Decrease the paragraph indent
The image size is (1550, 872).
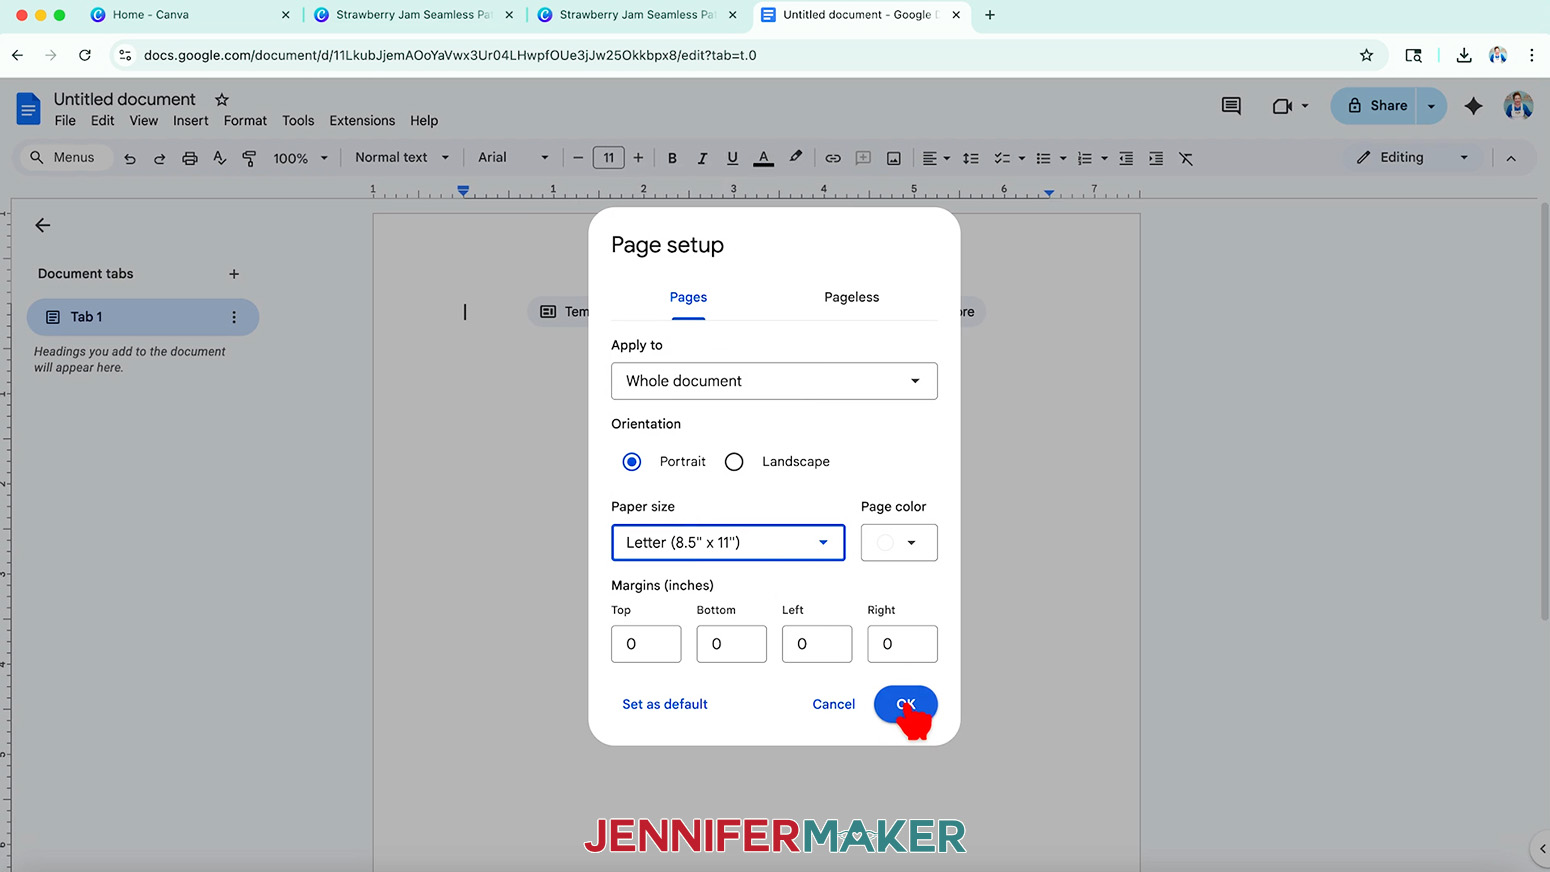point(1126,158)
